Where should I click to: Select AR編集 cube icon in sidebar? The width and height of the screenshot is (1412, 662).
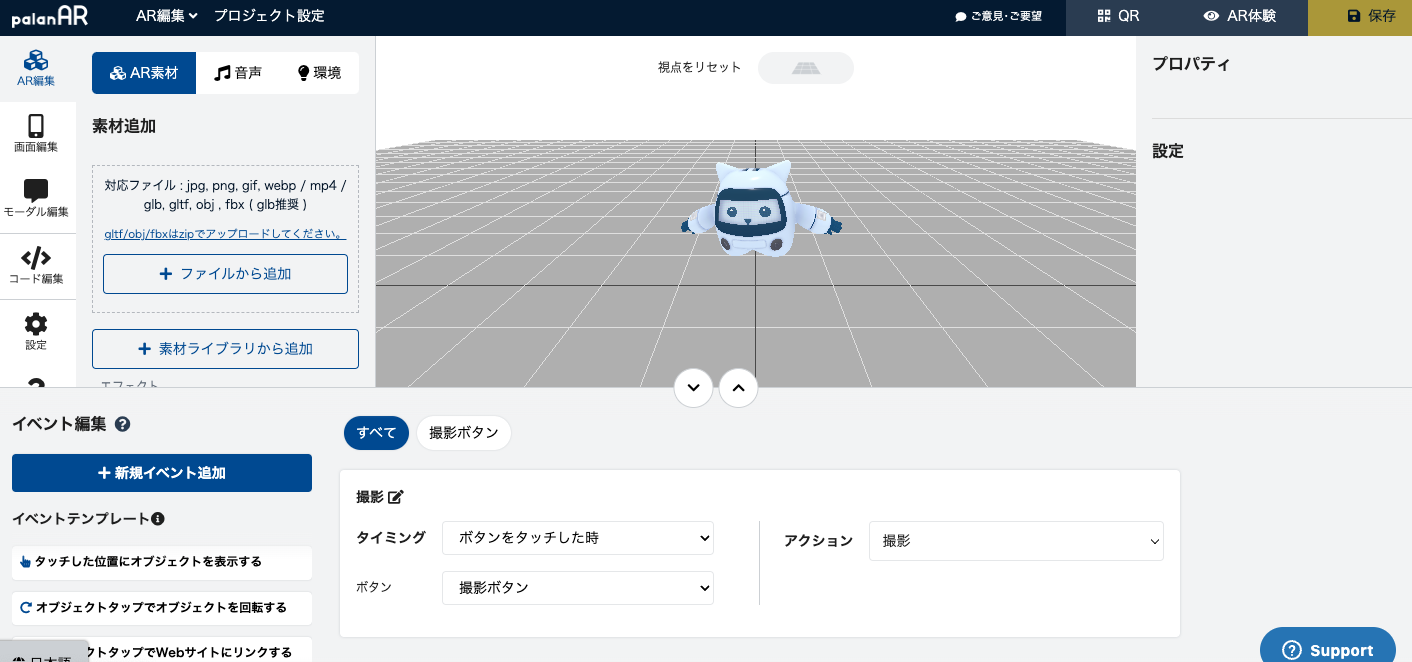pos(36,68)
